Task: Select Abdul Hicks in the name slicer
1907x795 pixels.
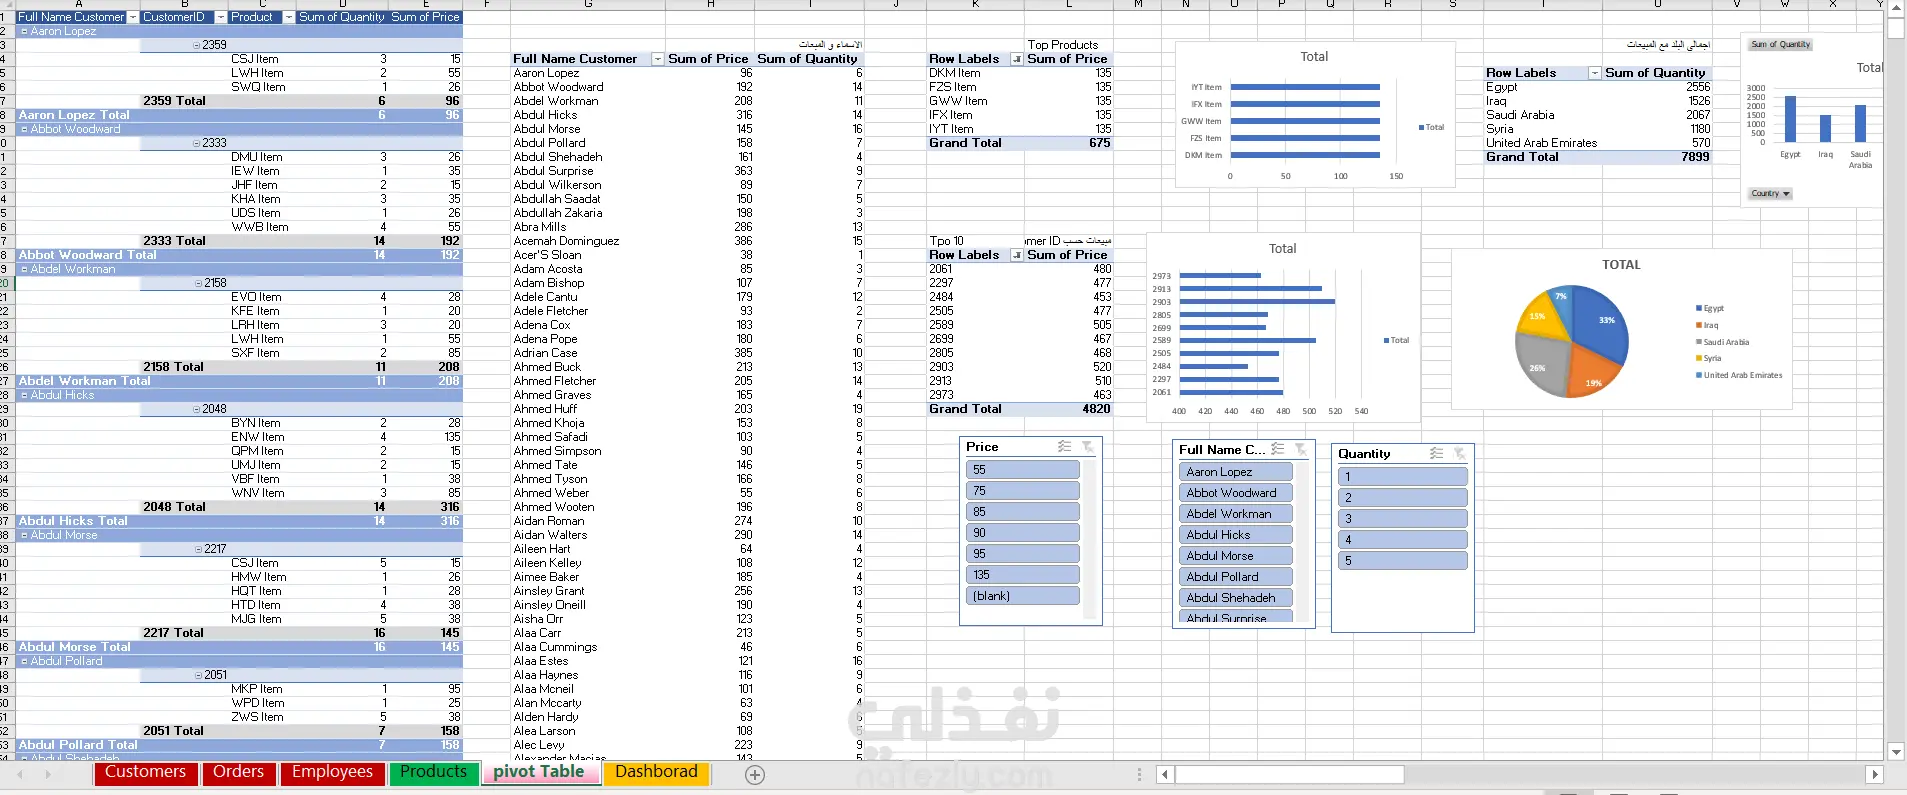Action: coord(1236,535)
